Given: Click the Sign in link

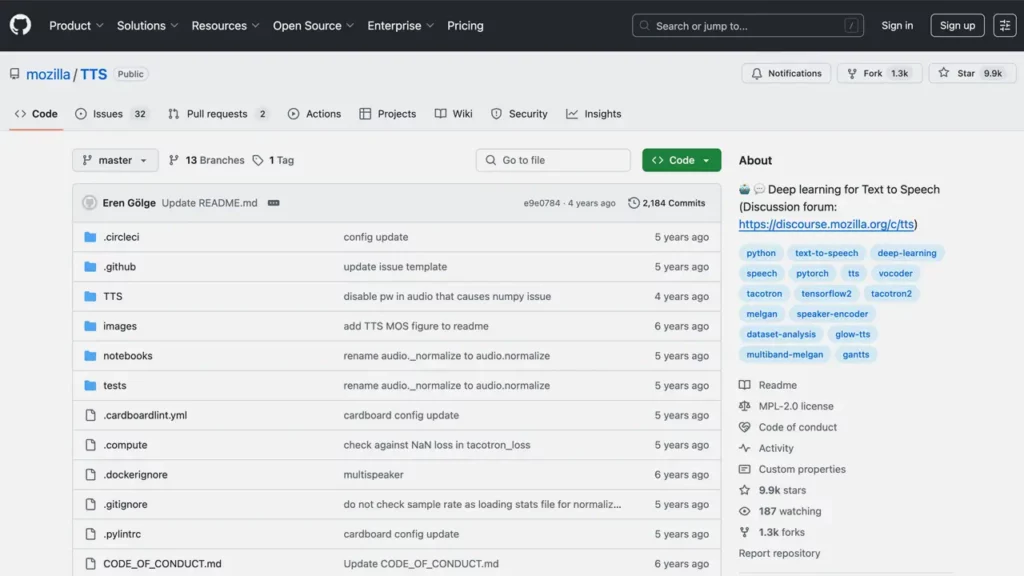Looking at the screenshot, I should [x=897, y=25].
